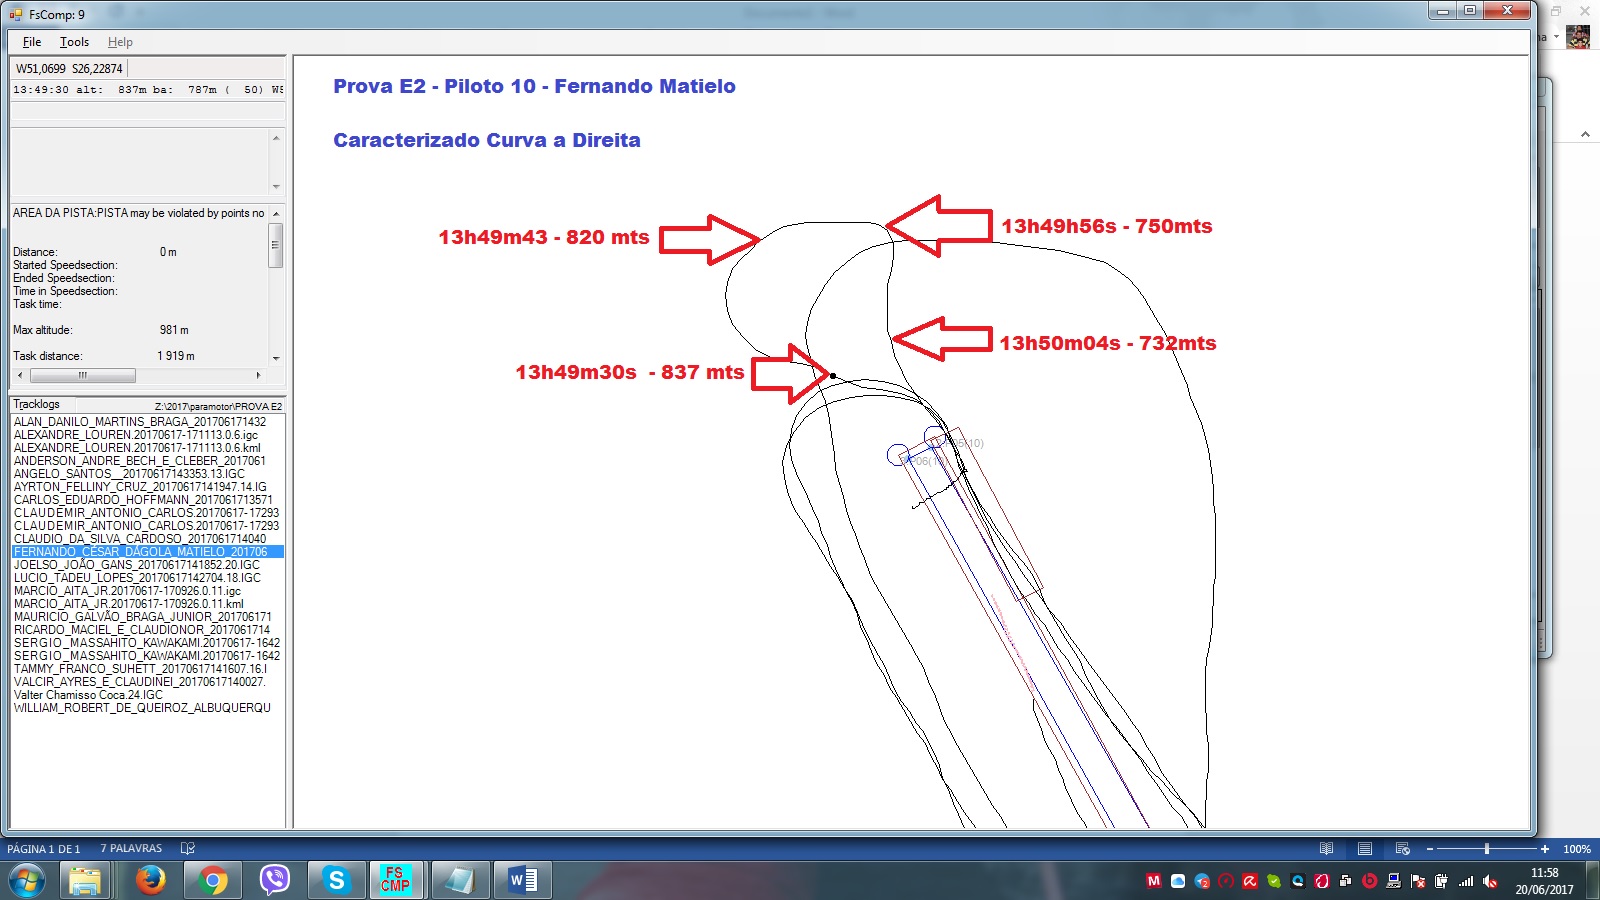
Task: Select Valter Chamisso Coca.24.IGC tracklog
Action: (x=88, y=695)
